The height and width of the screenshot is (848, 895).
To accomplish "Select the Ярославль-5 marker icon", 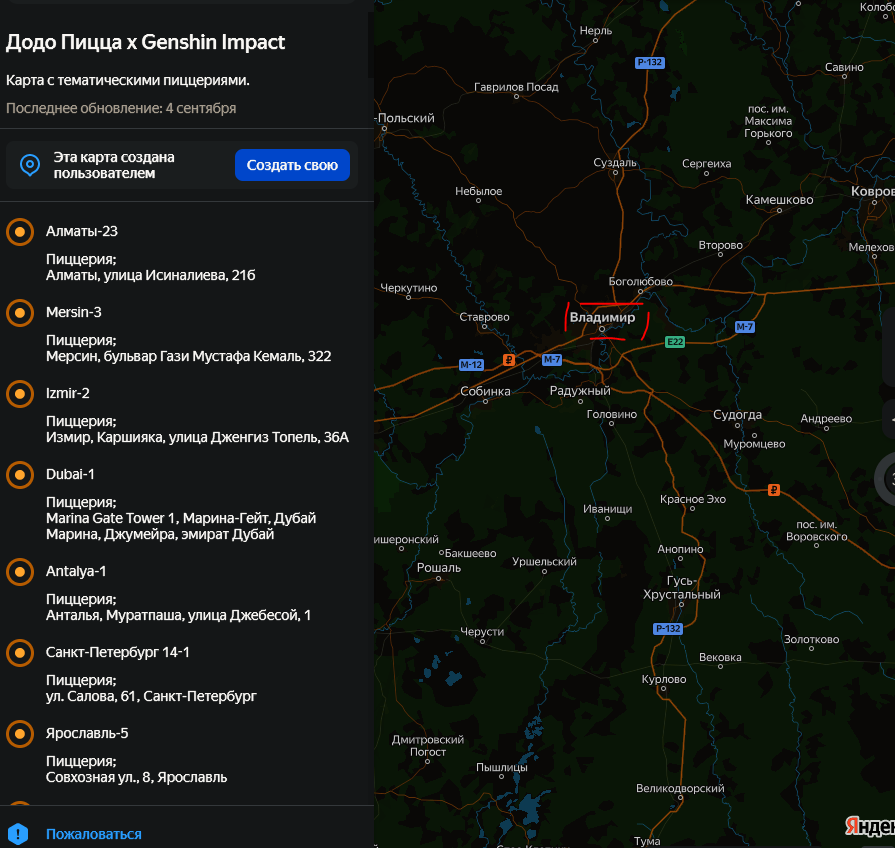I will (20, 734).
